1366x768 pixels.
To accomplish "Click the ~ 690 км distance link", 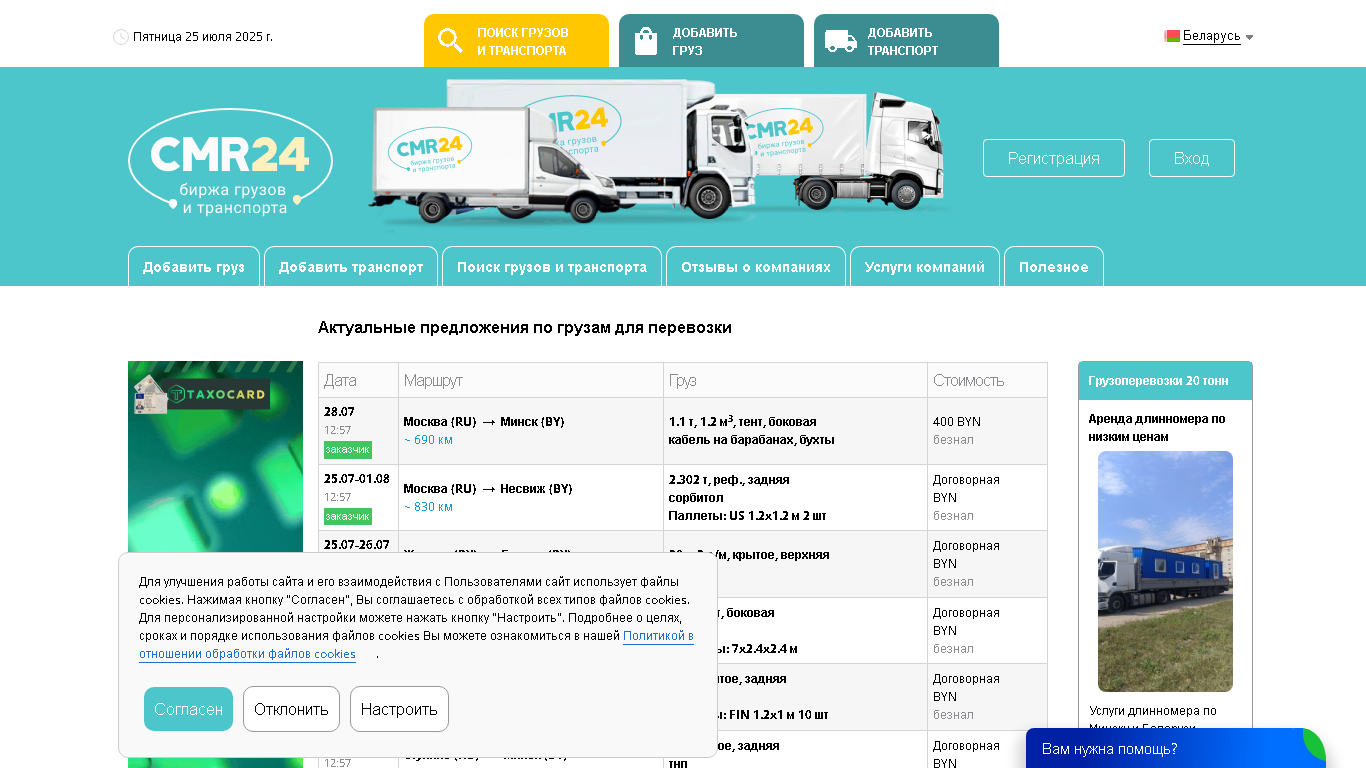I will point(428,440).
